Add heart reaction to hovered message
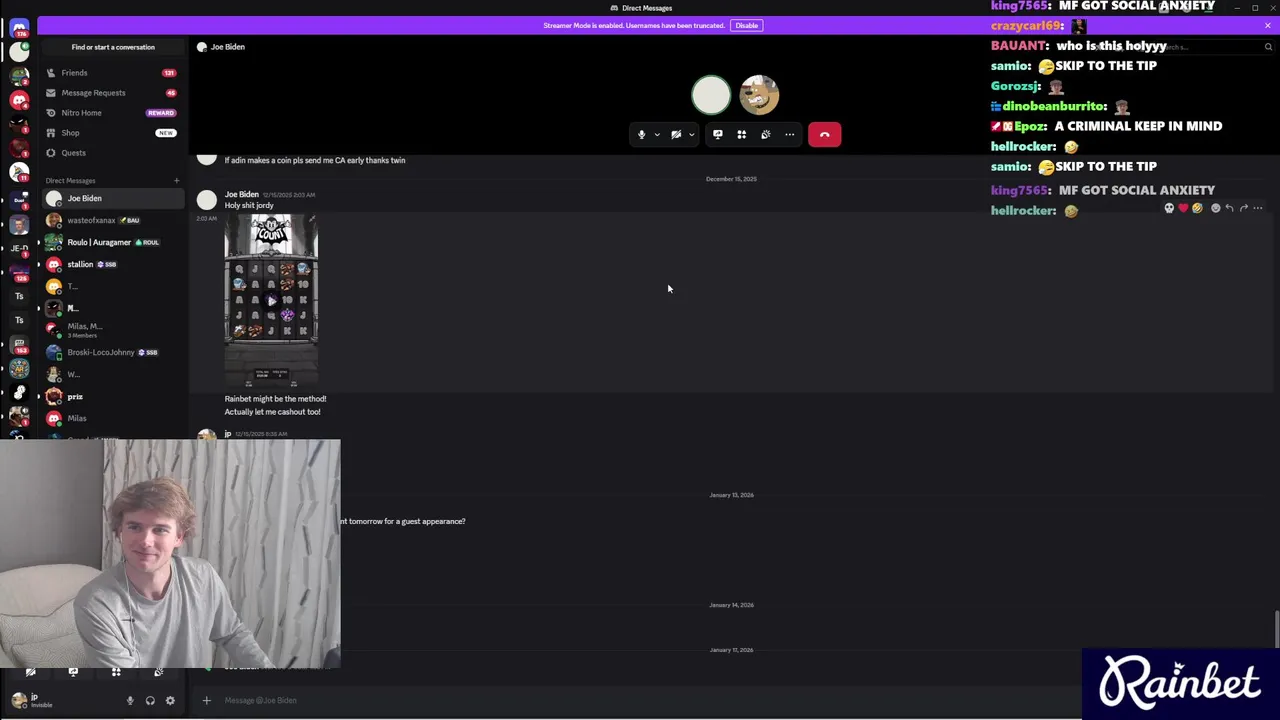This screenshot has height=720, width=1280. 1183,208
